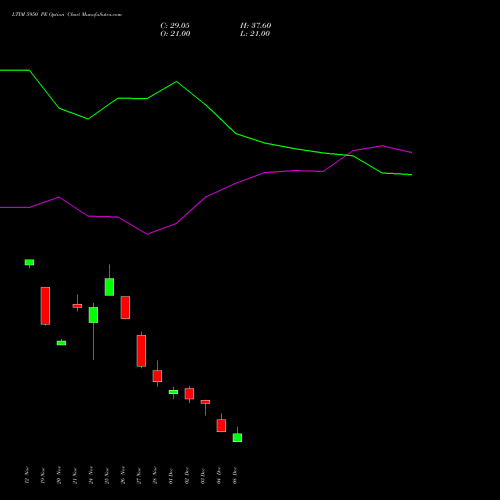Select the red candlestick for 27 Nov
The width and height of the screenshot is (500, 500).
click(x=141, y=351)
